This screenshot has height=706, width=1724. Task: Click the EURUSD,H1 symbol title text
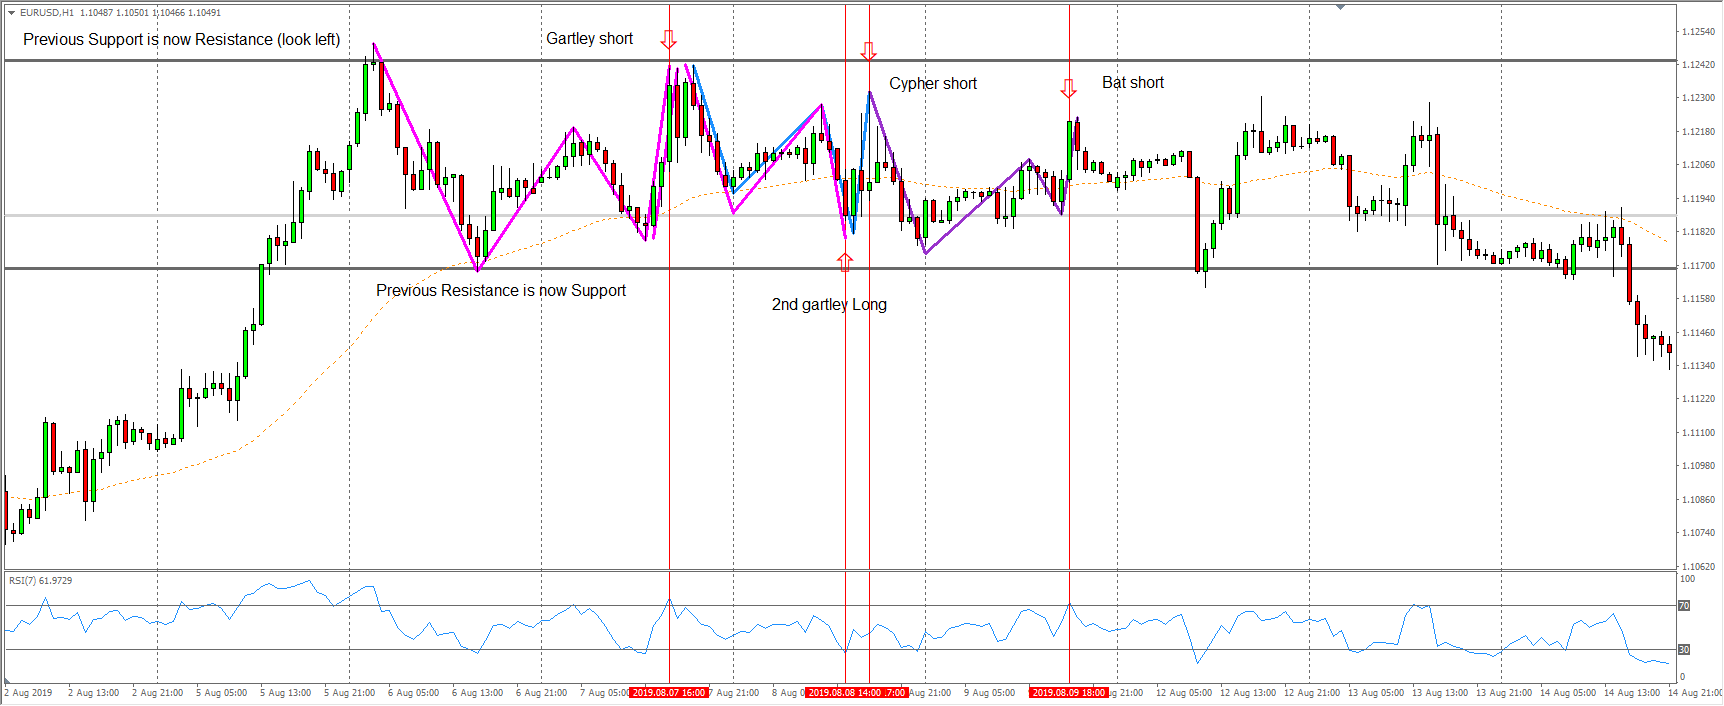(47, 13)
